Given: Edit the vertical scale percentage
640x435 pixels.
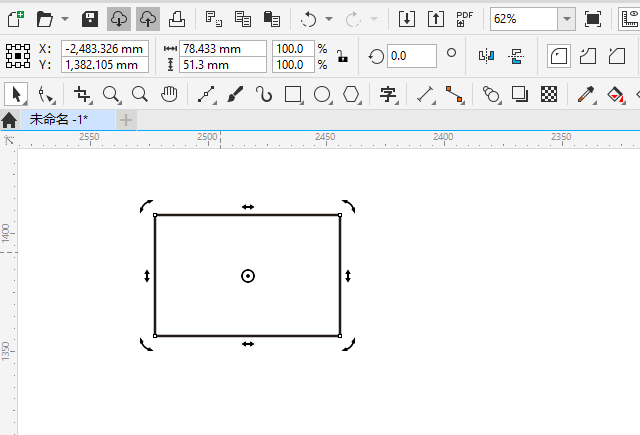Looking at the screenshot, I should [293, 64].
